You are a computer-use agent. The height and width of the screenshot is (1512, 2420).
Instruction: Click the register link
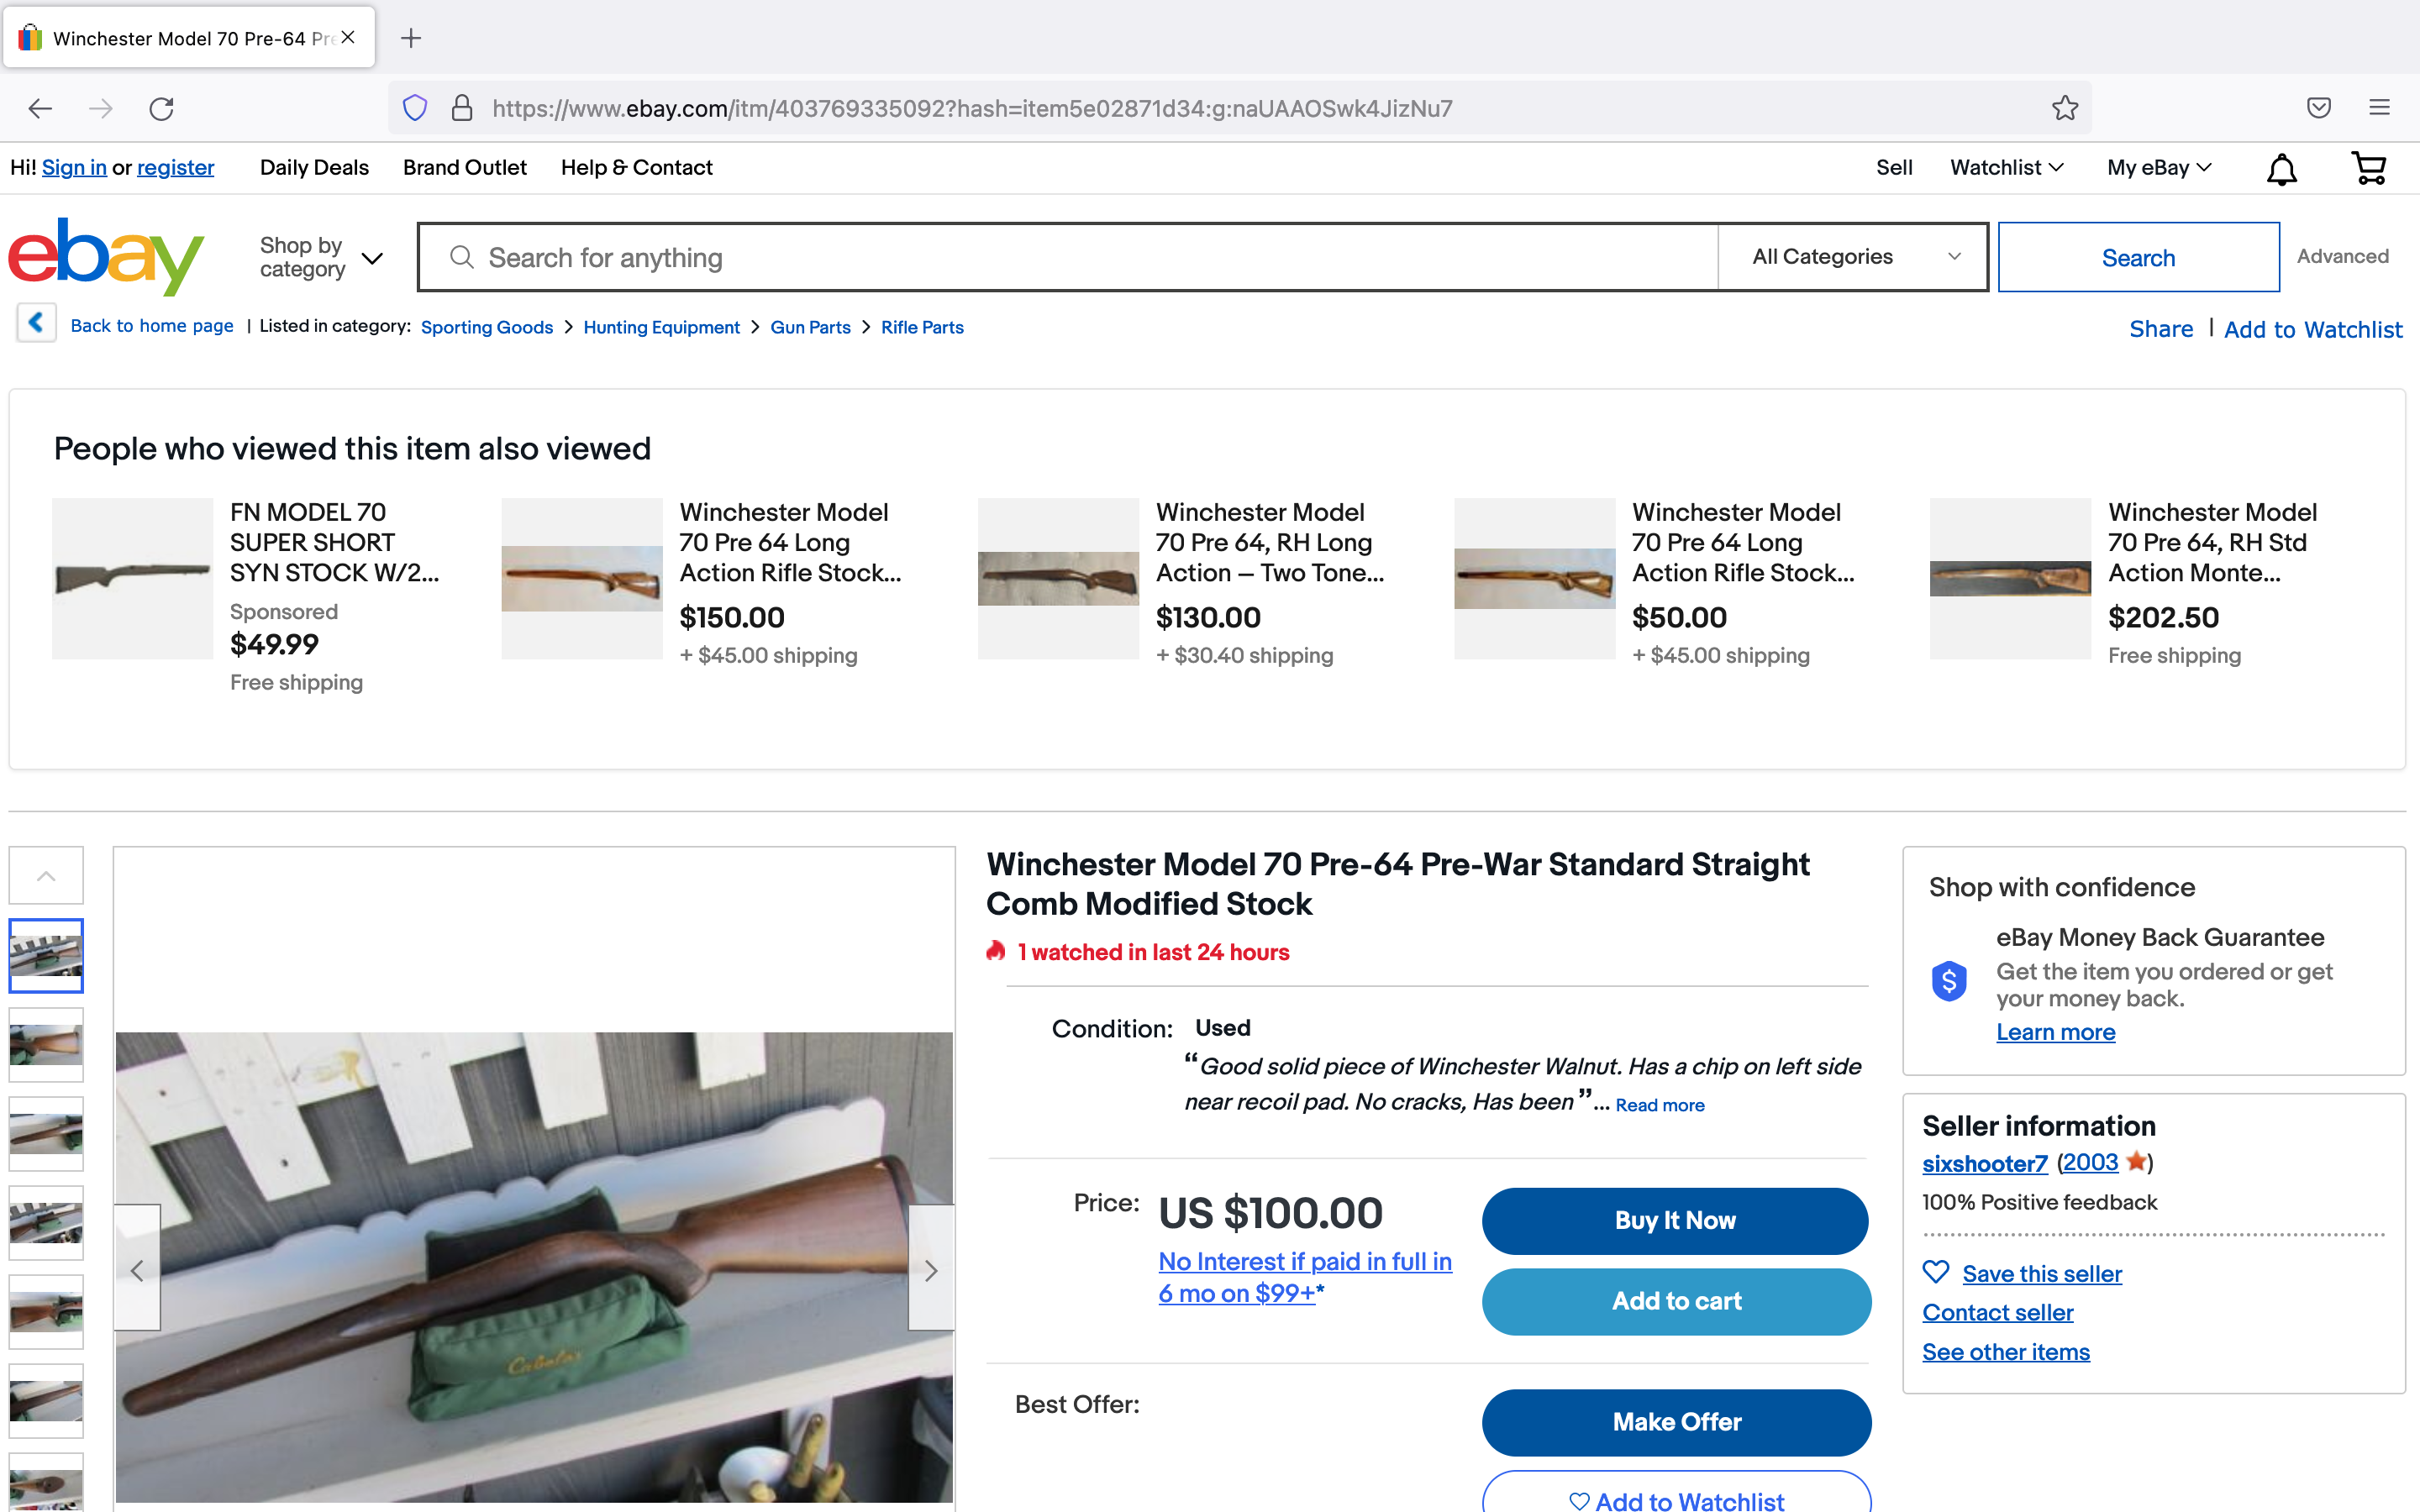coord(175,168)
